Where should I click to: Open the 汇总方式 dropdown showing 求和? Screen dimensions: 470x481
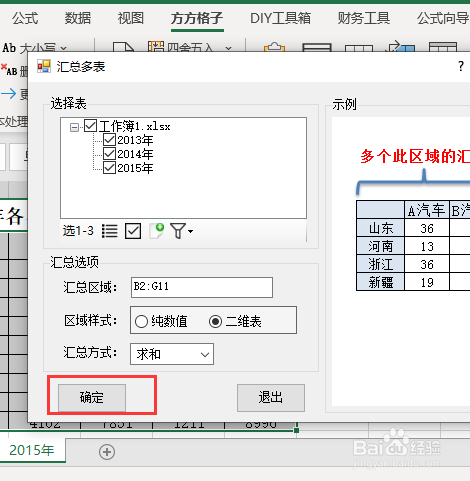coord(172,354)
